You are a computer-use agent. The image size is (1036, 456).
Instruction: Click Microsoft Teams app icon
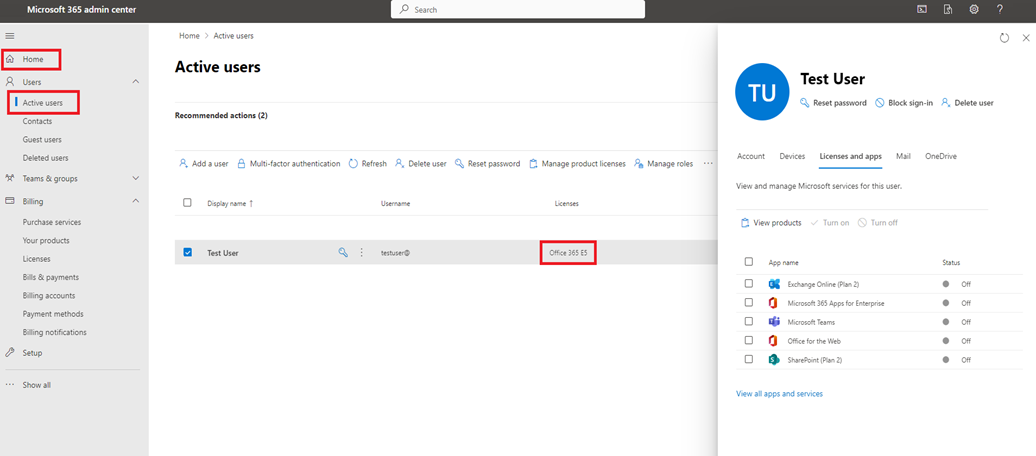tap(774, 322)
